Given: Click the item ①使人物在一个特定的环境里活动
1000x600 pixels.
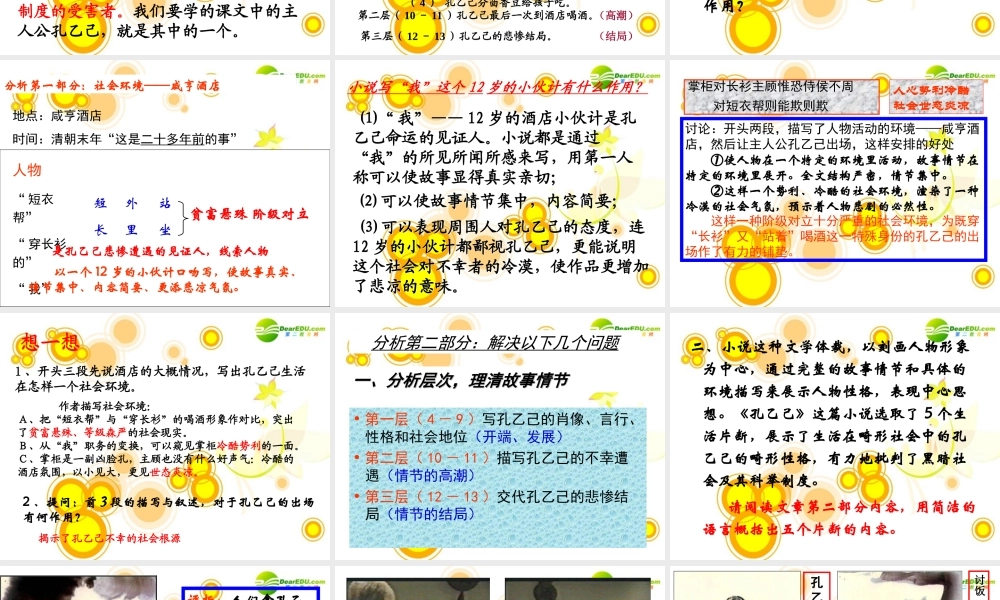Looking at the screenshot, I should click(x=832, y=168).
